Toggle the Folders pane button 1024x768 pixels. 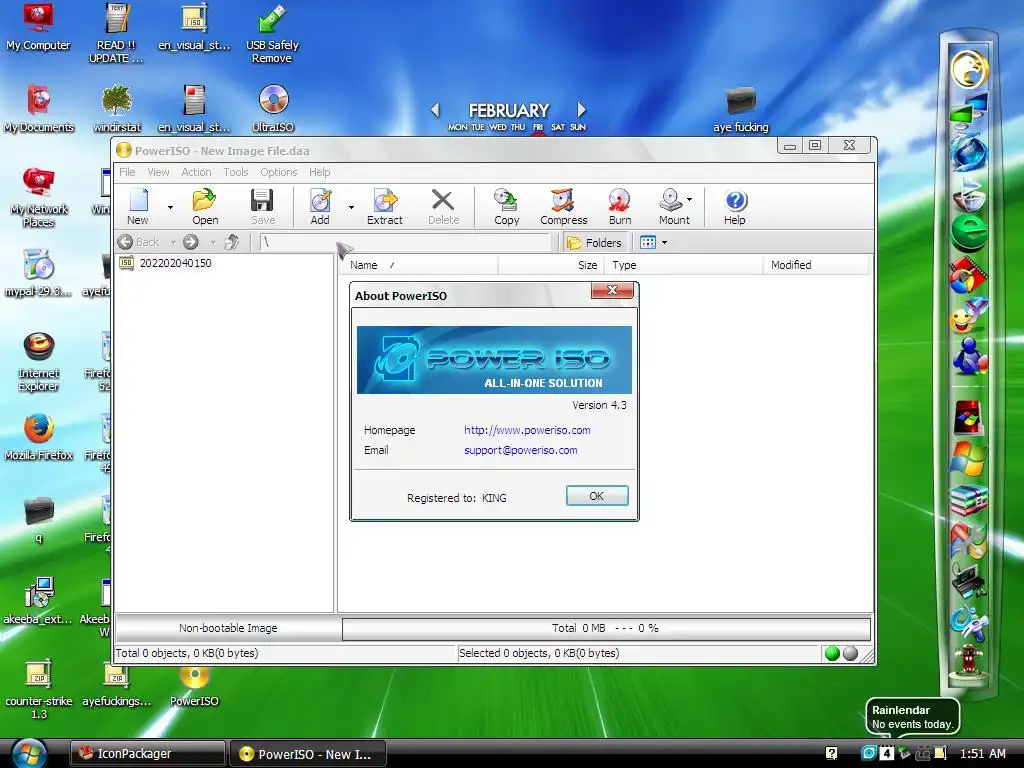pos(595,243)
